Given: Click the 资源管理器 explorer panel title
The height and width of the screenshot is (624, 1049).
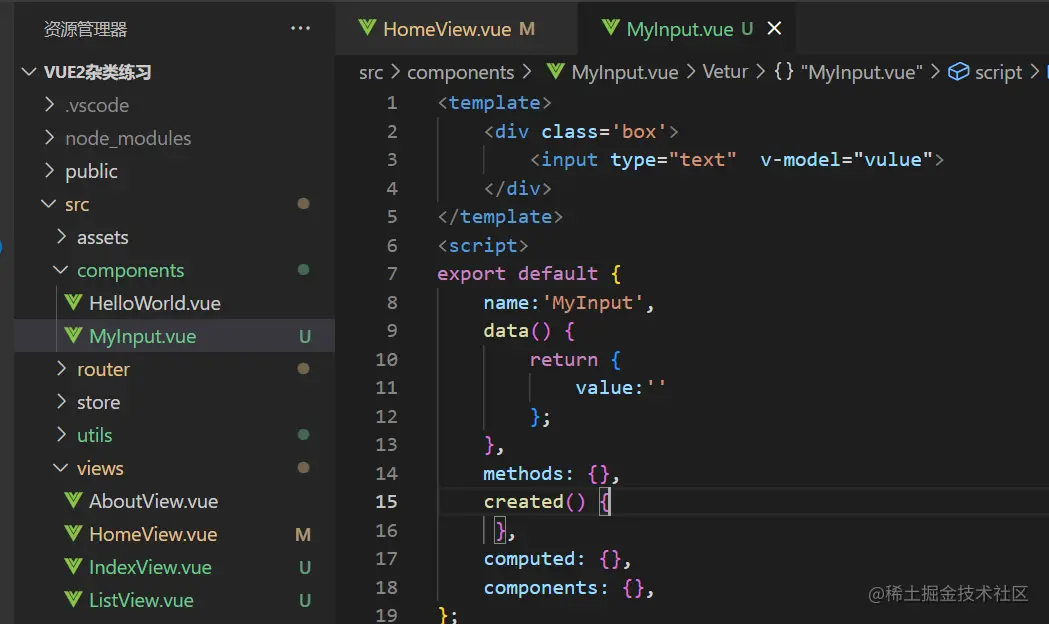Looking at the screenshot, I should click(85, 29).
